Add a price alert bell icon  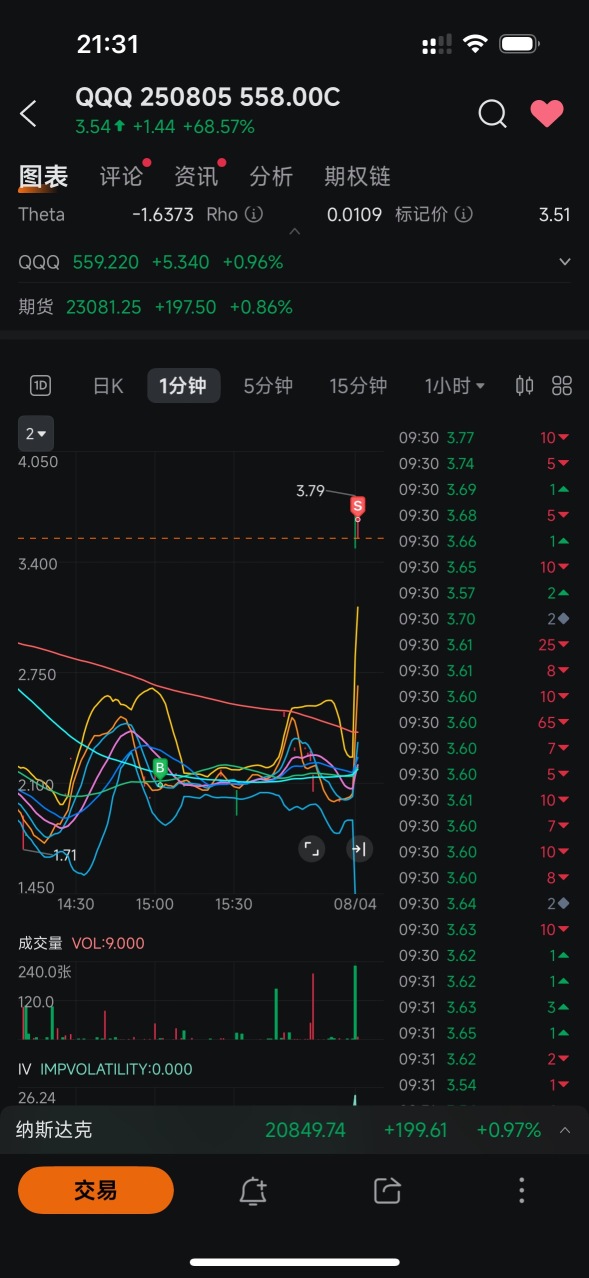tap(253, 1190)
